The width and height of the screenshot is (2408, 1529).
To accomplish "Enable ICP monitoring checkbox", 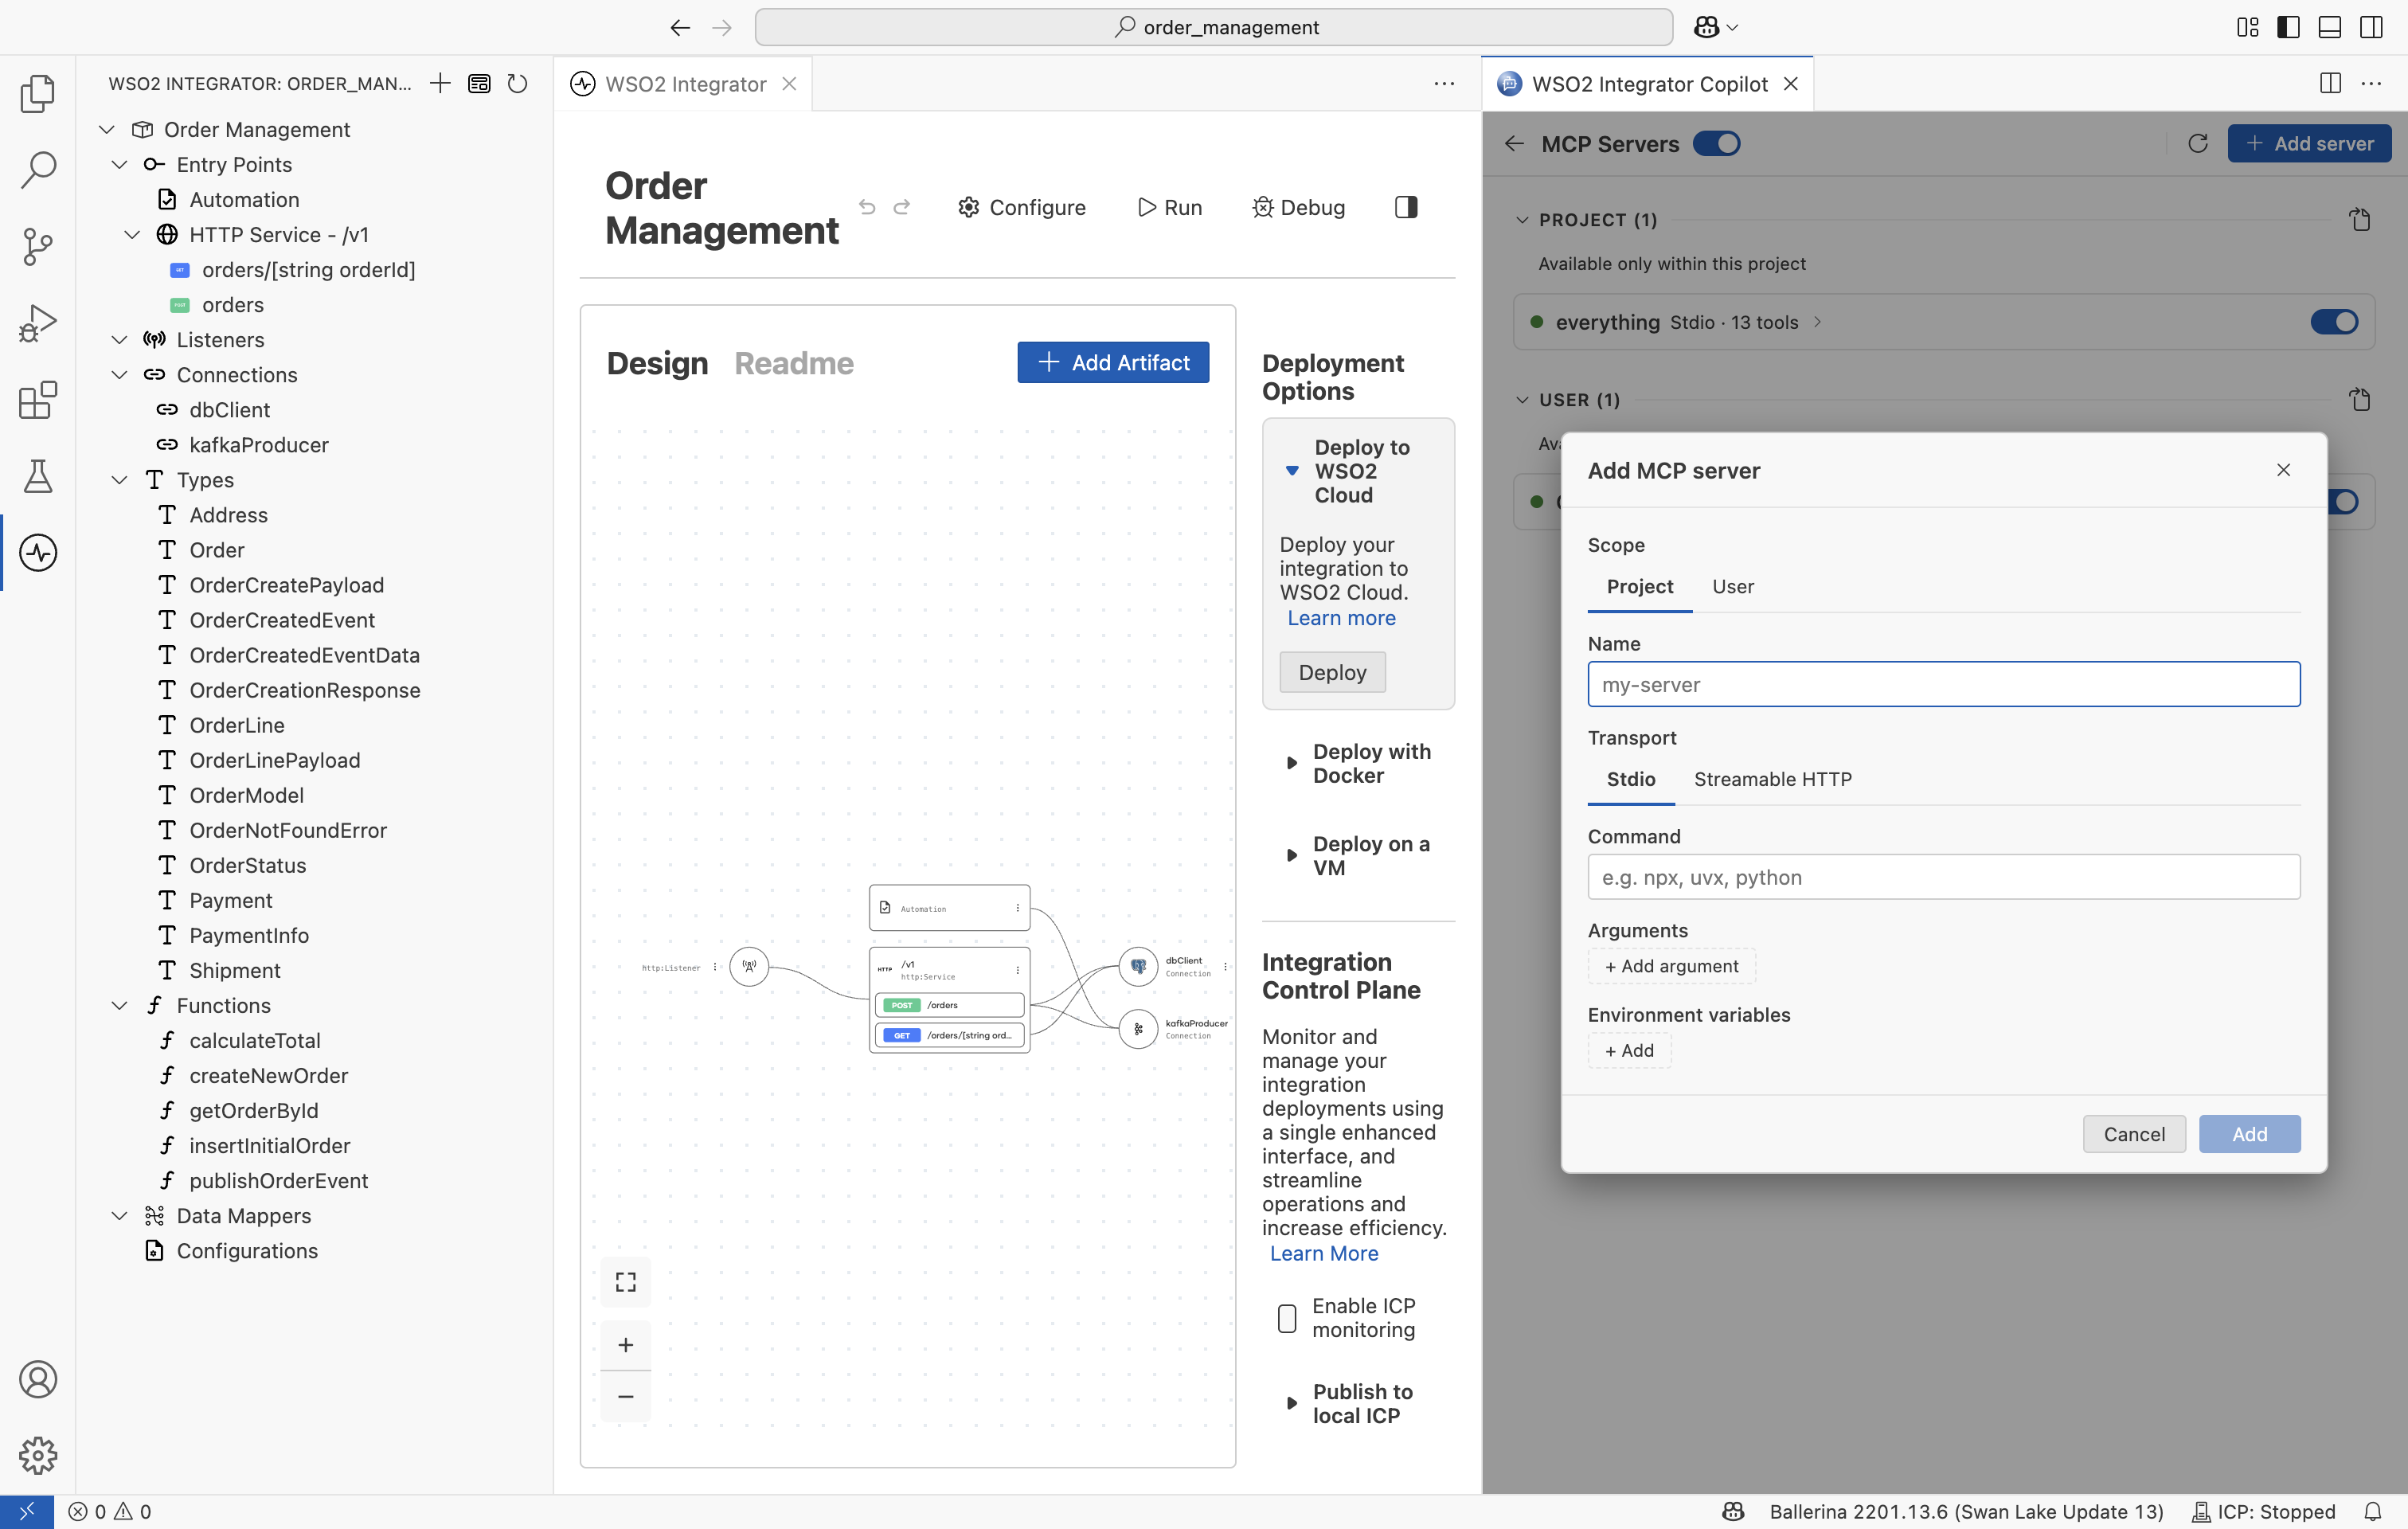I will click(1287, 1318).
